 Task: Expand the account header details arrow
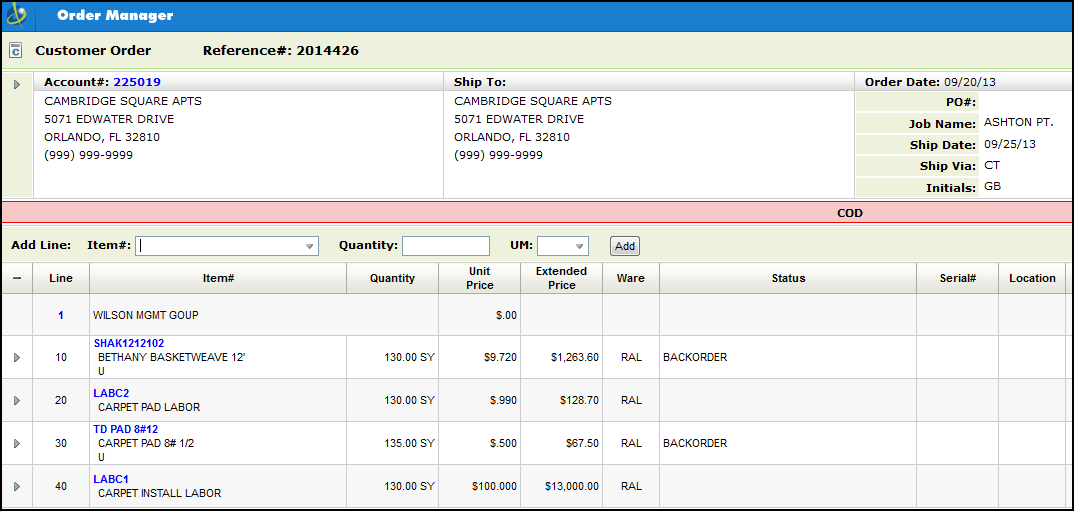point(17,84)
